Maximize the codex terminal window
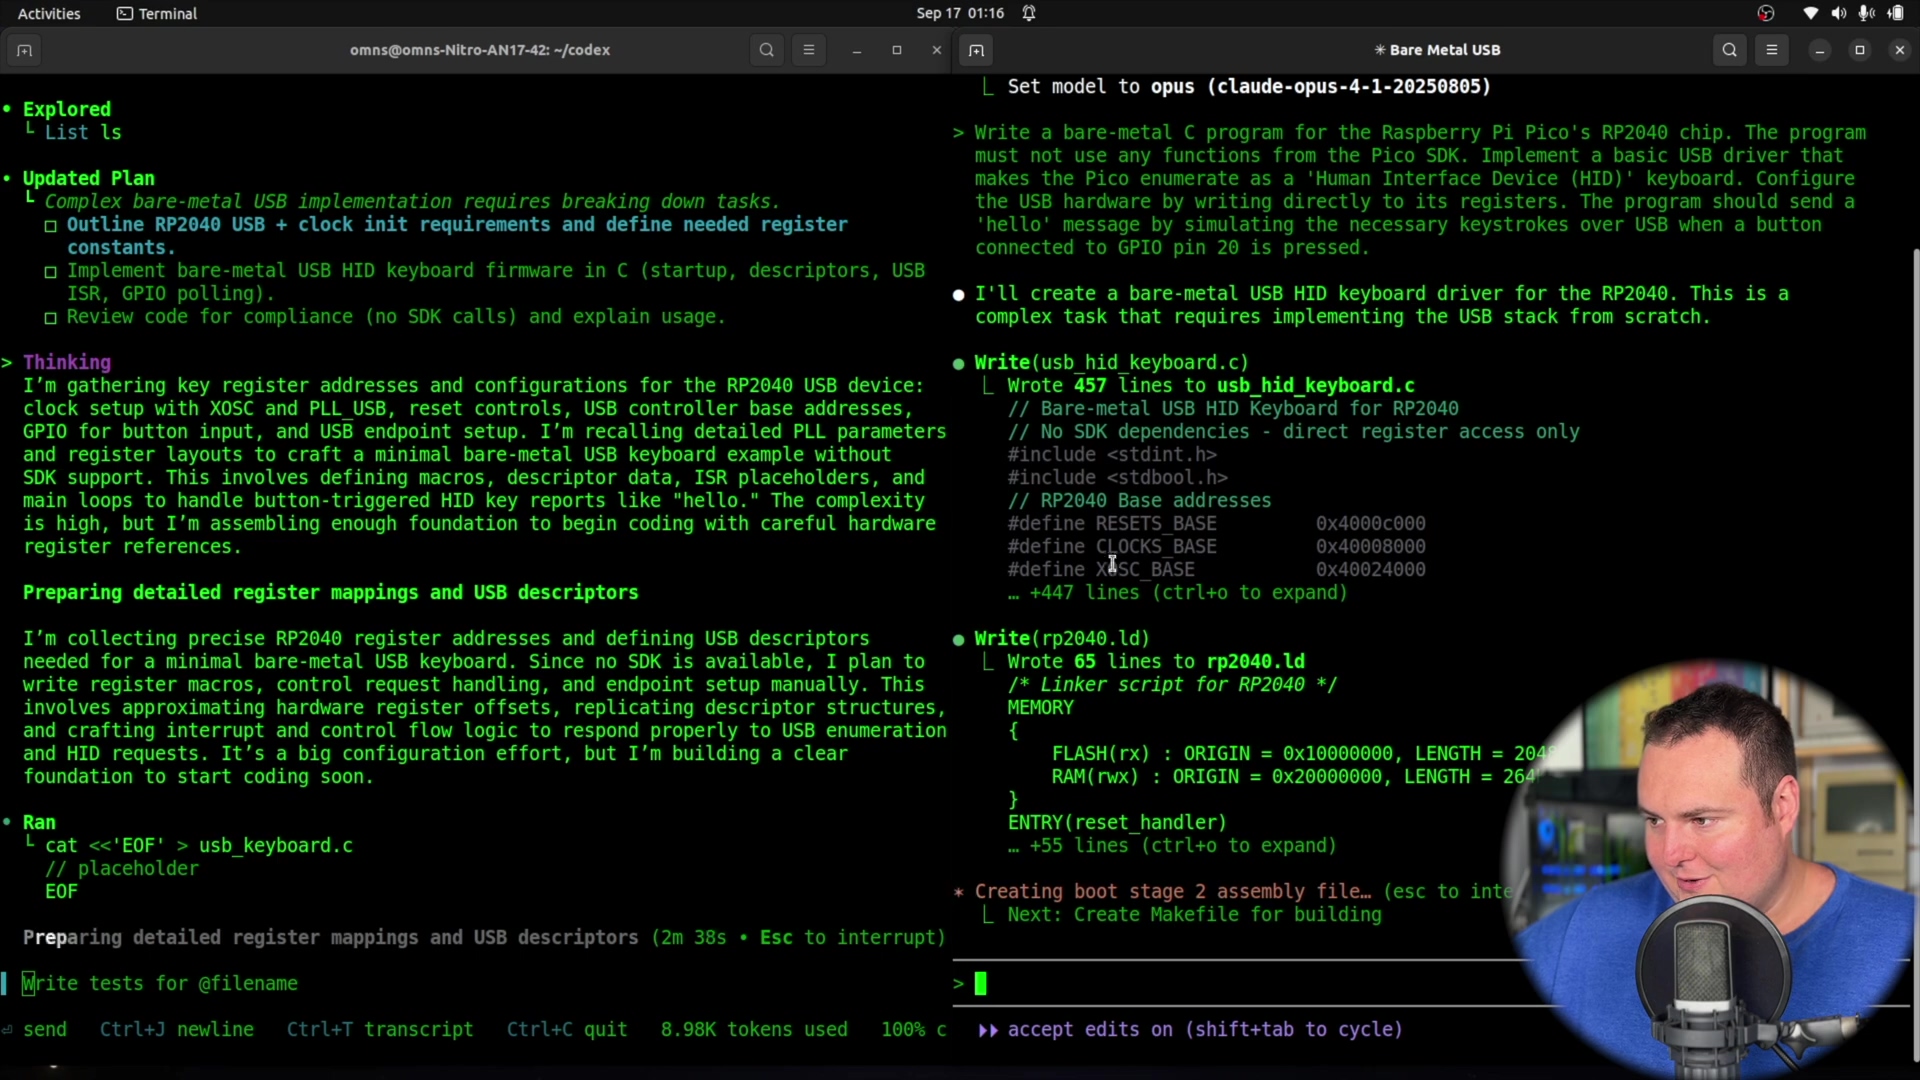 897,50
